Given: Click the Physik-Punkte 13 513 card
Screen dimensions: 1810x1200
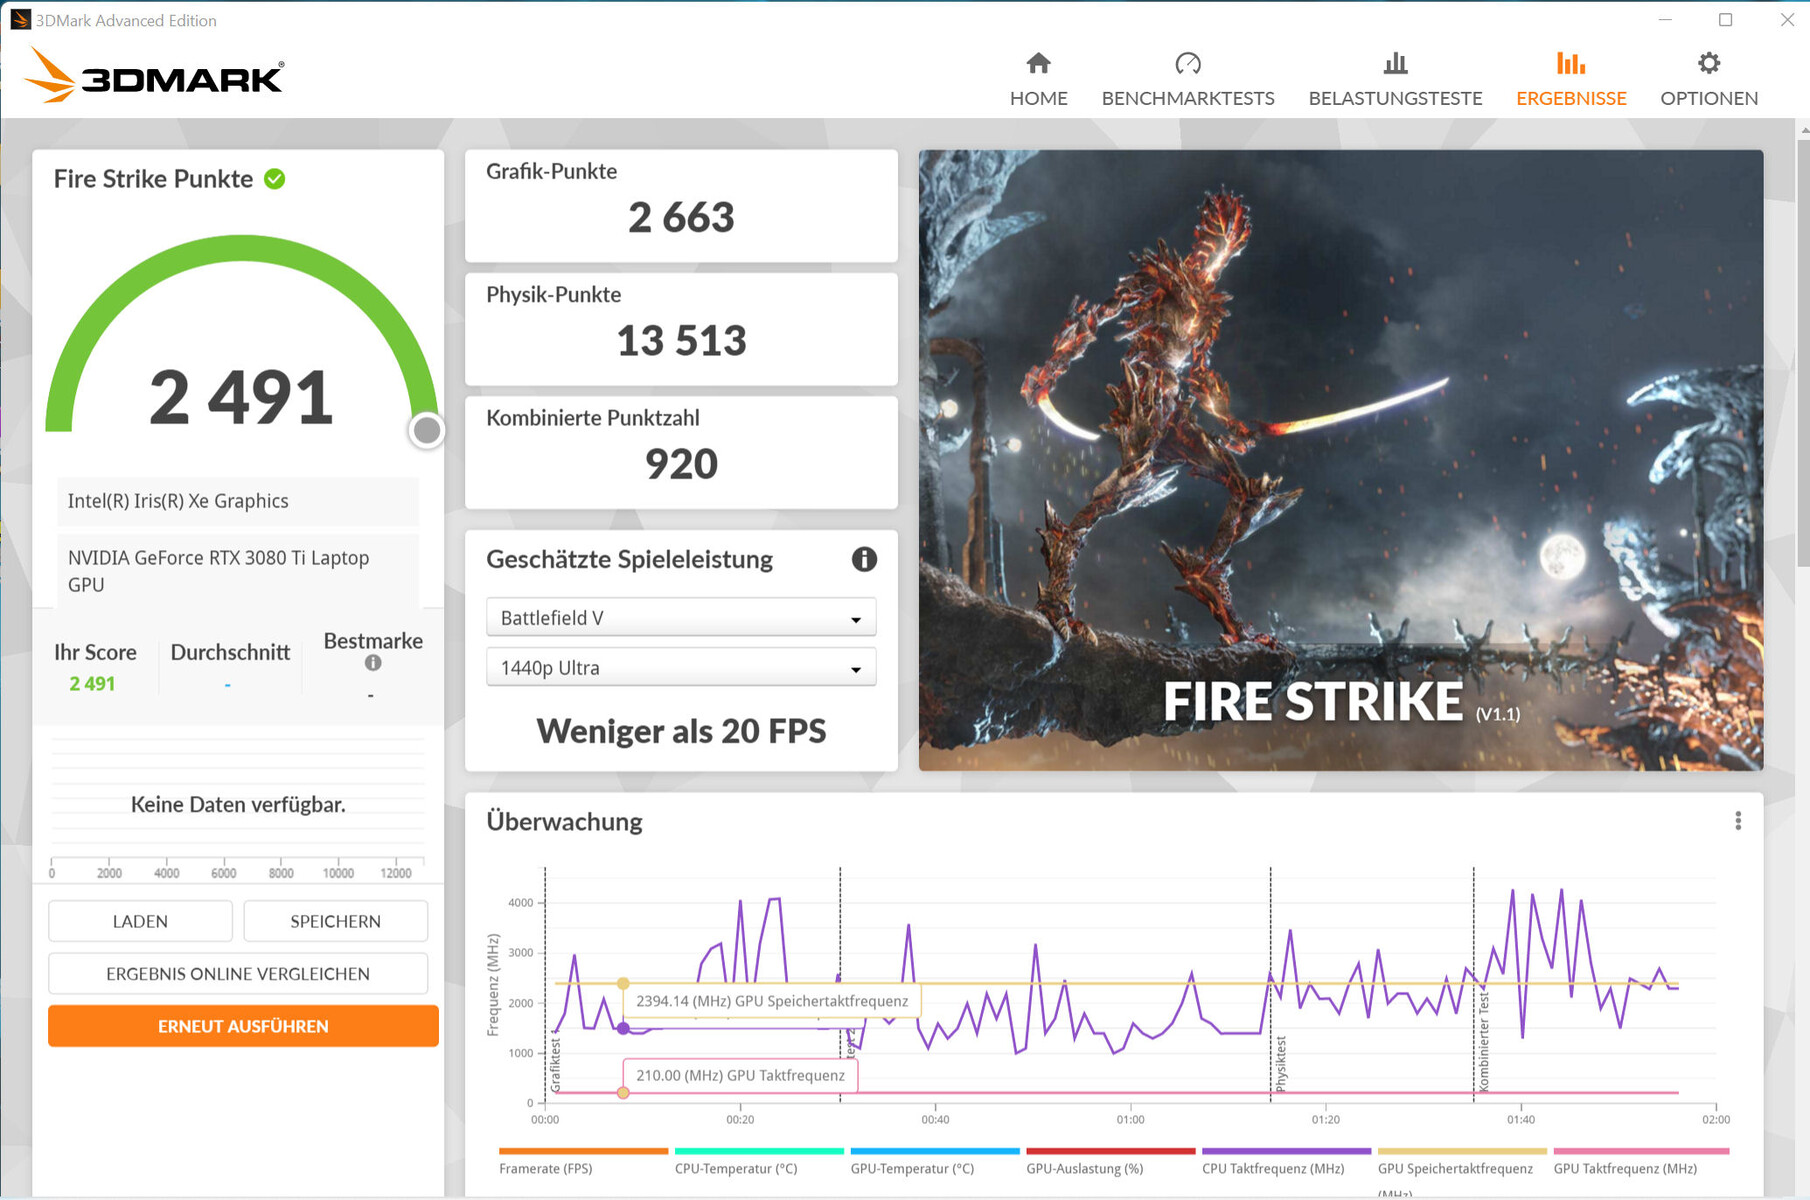Looking at the screenshot, I should 681,329.
